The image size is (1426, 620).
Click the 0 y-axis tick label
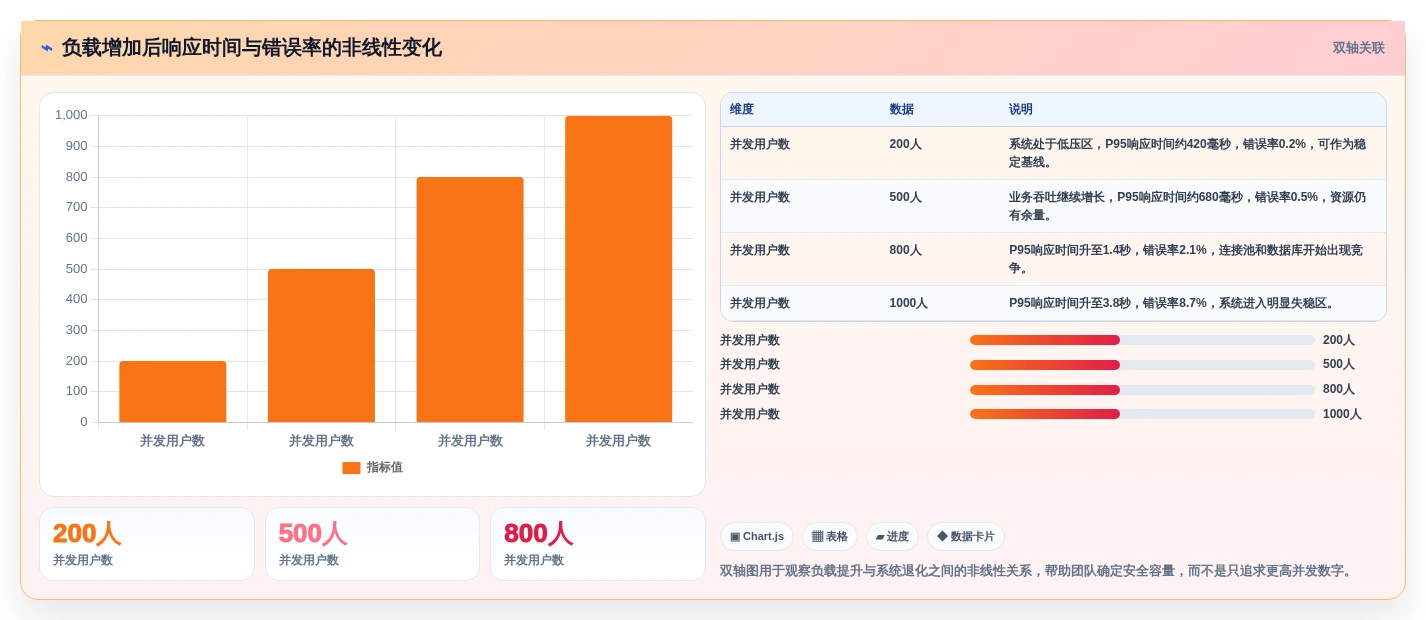(x=84, y=422)
